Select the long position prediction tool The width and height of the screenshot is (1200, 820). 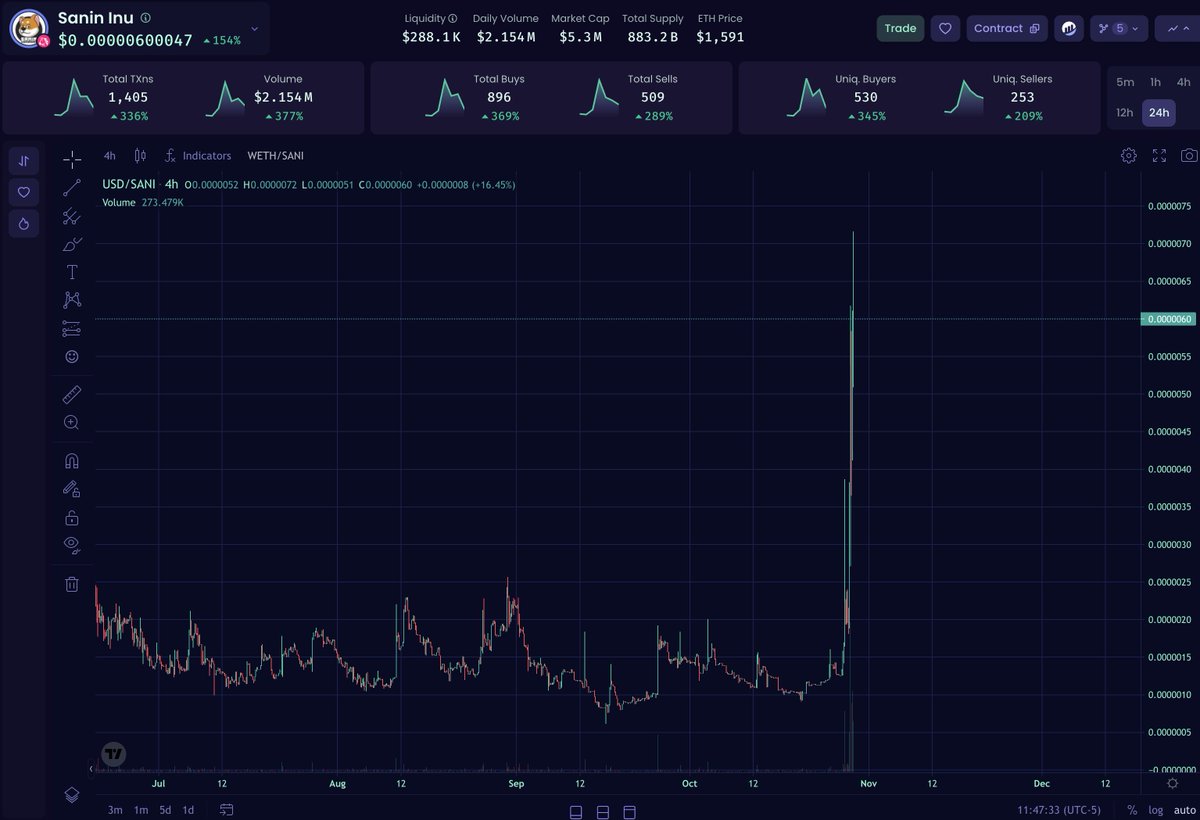point(72,328)
